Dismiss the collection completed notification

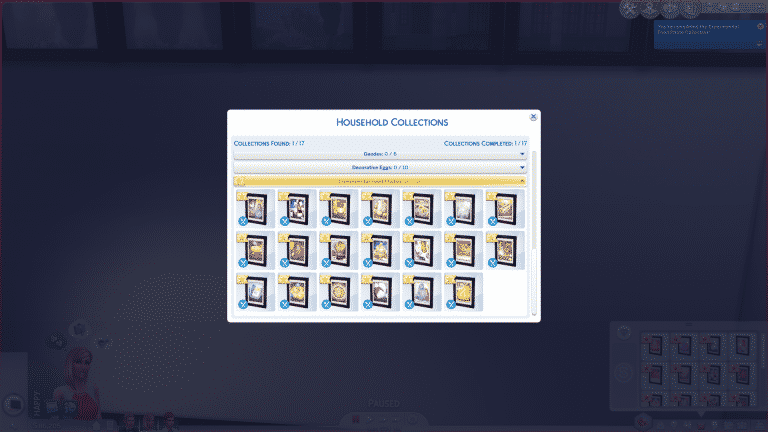pos(760,26)
